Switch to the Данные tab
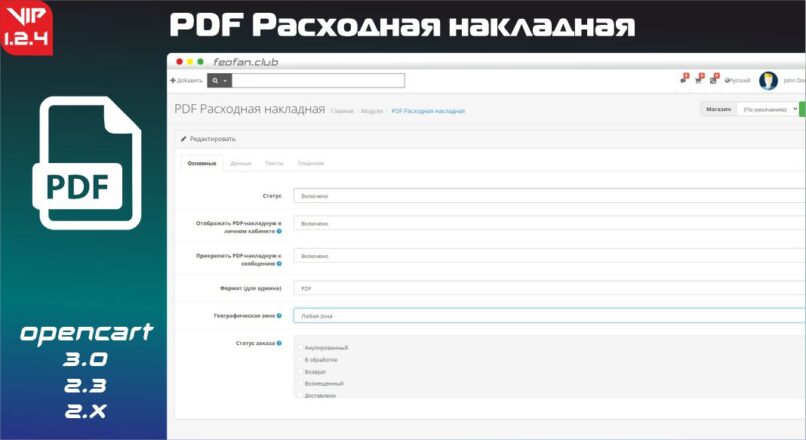The width and height of the screenshot is (806, 440). point(241,163)
